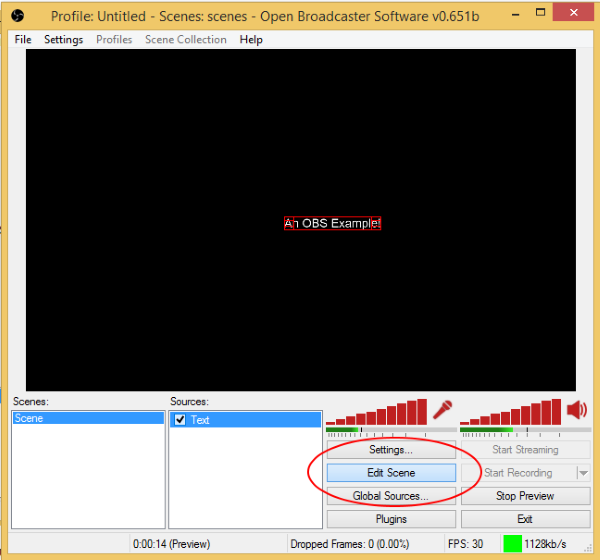Open the Plugins button
The image size is (600, 560).
point(391,519)
